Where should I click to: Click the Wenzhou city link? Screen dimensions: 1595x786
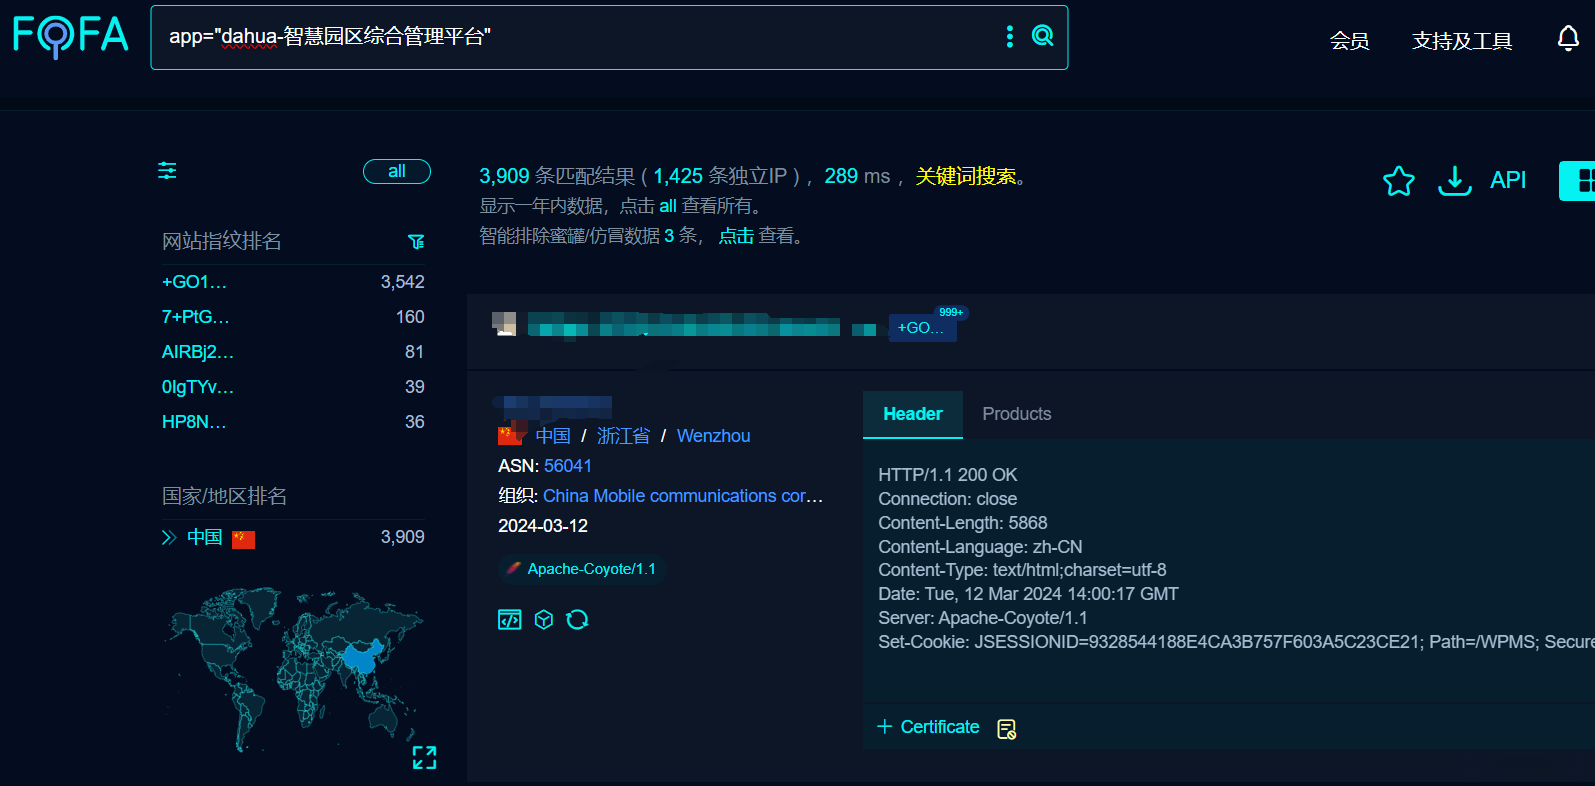[713, 436]
